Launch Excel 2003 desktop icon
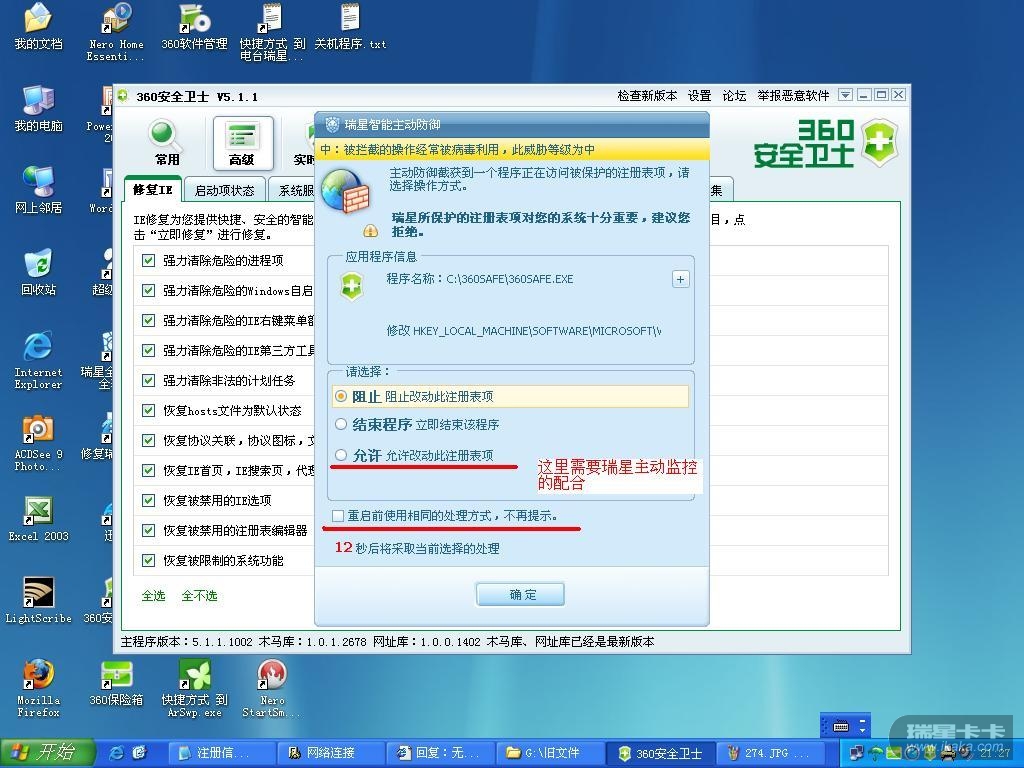The width and height of the screenshot is (1024, 768). (x=39, y=519)
